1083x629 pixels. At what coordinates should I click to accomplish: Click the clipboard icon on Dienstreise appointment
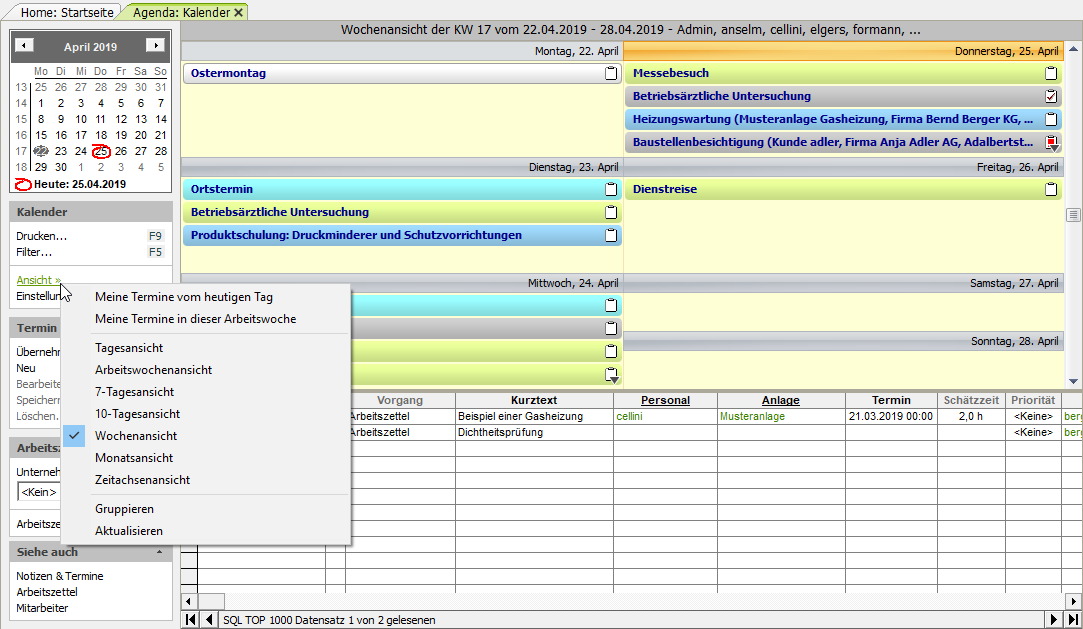coord(1050,189)
